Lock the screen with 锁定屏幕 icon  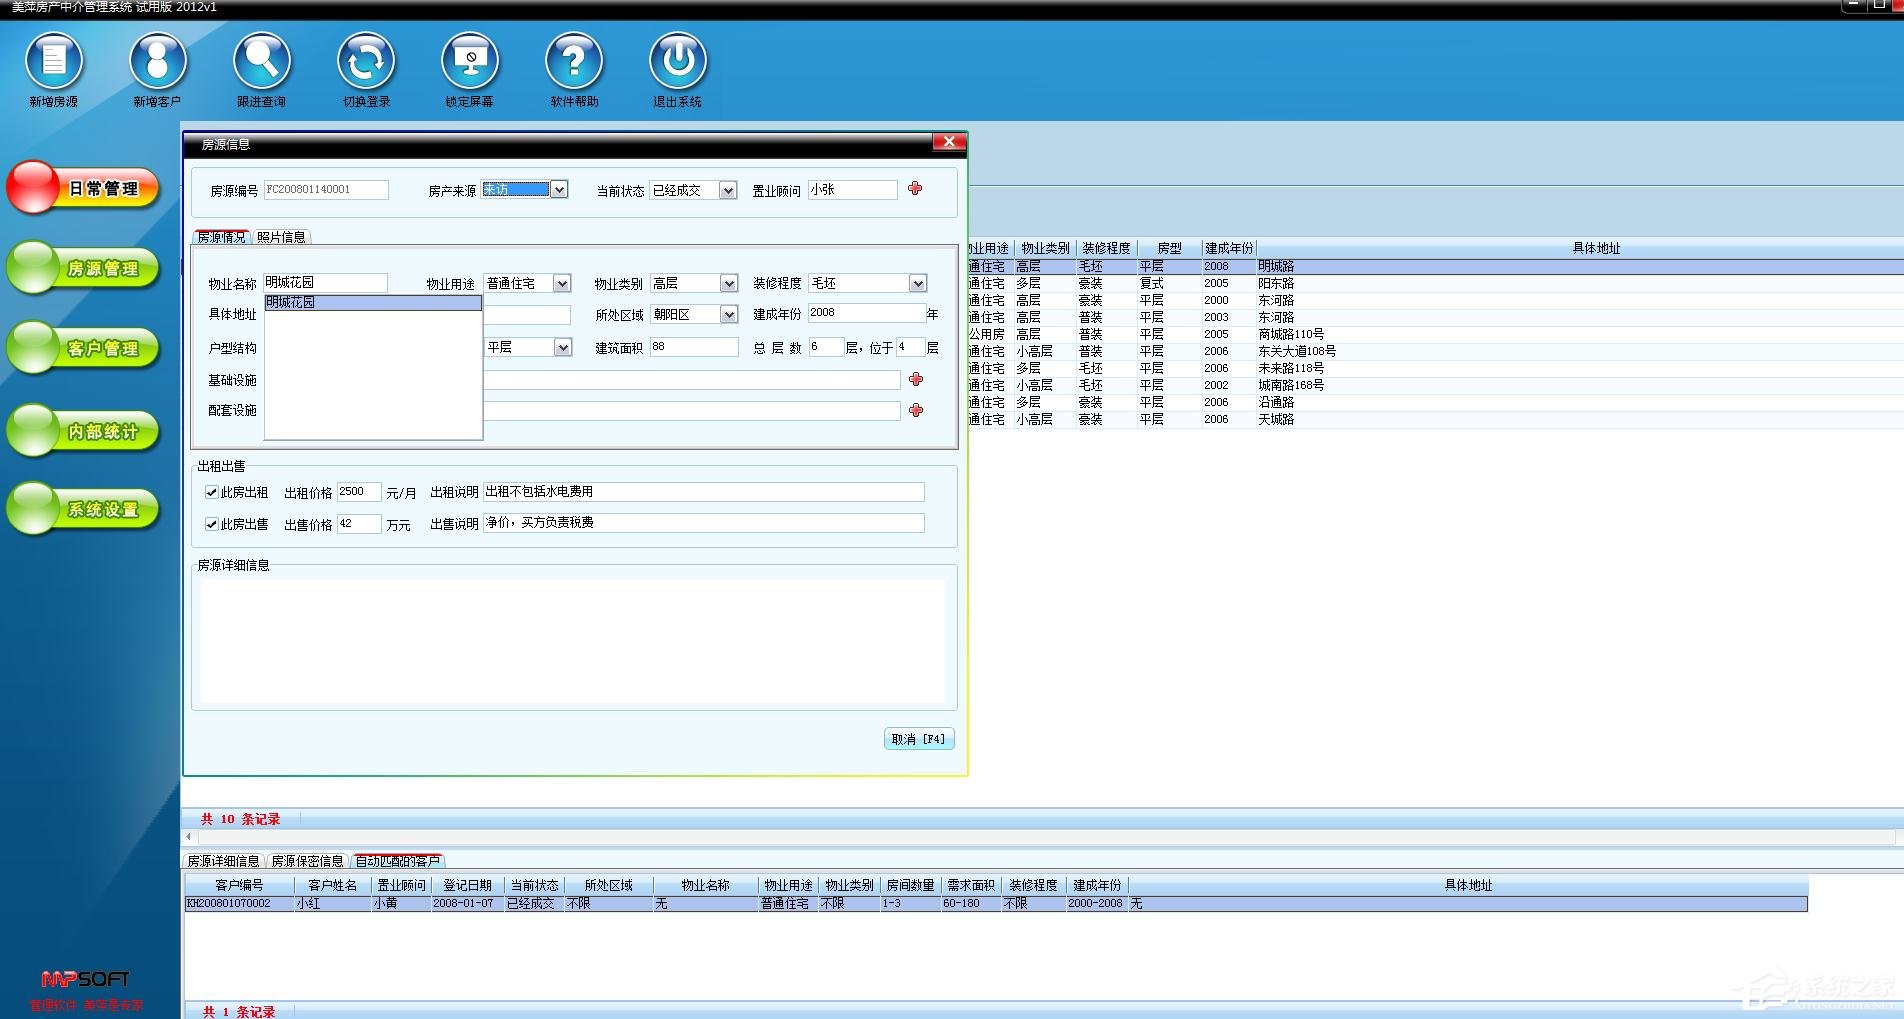click(x=470, y=61)
